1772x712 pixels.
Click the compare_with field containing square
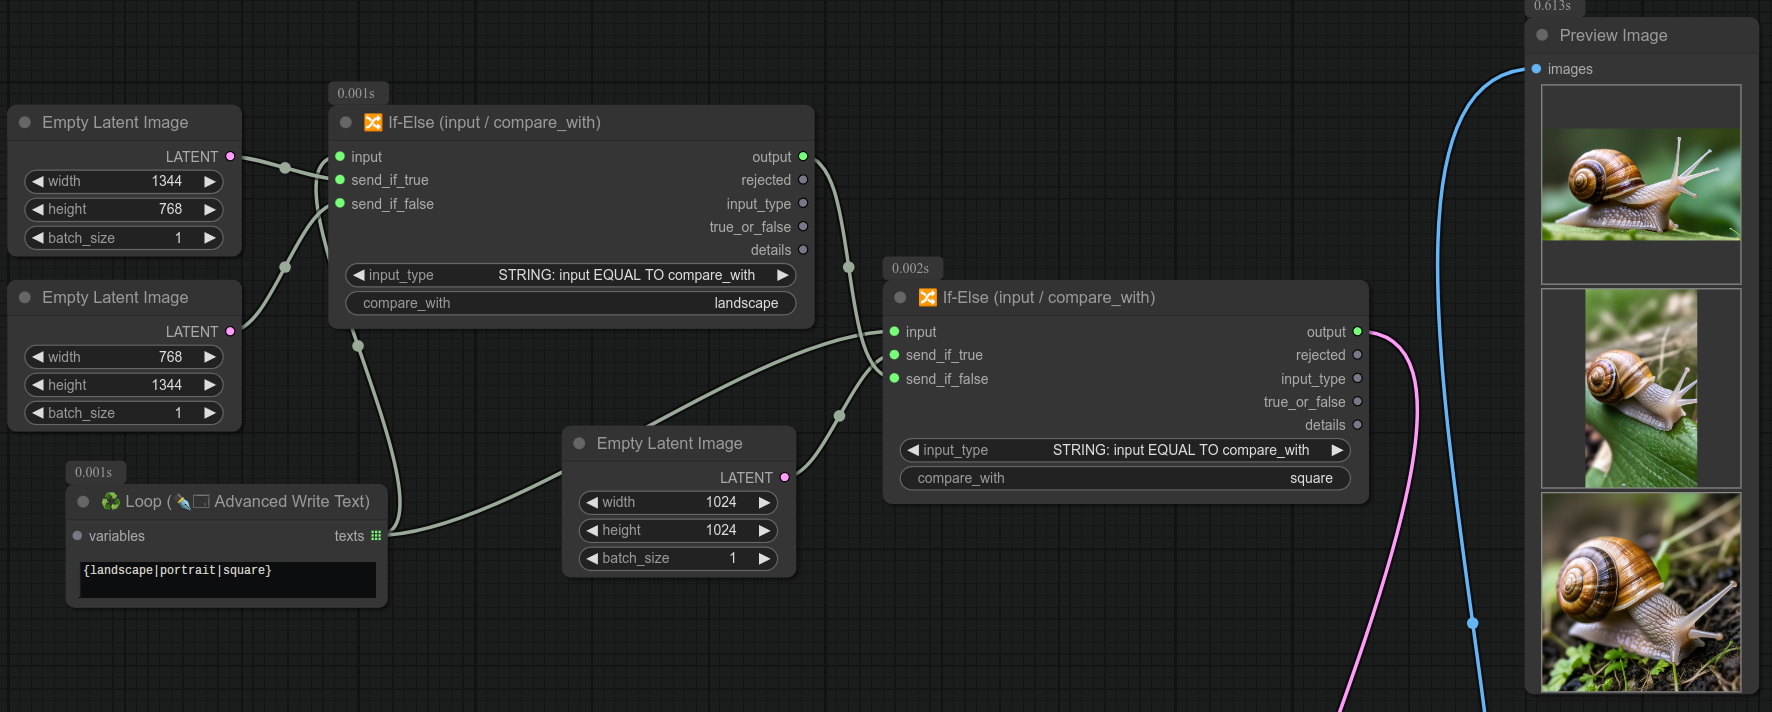[x=1124, y=478]
